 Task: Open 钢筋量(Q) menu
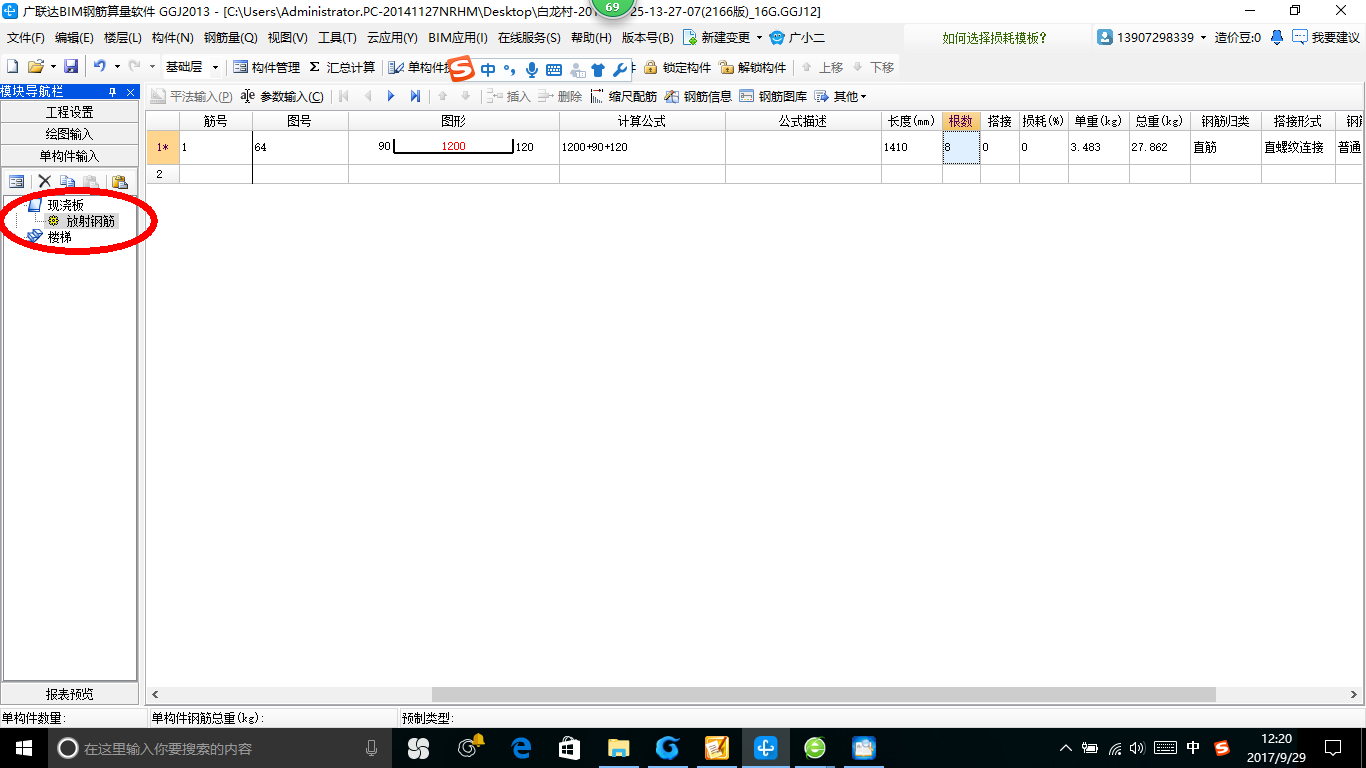tap(230, 38)
